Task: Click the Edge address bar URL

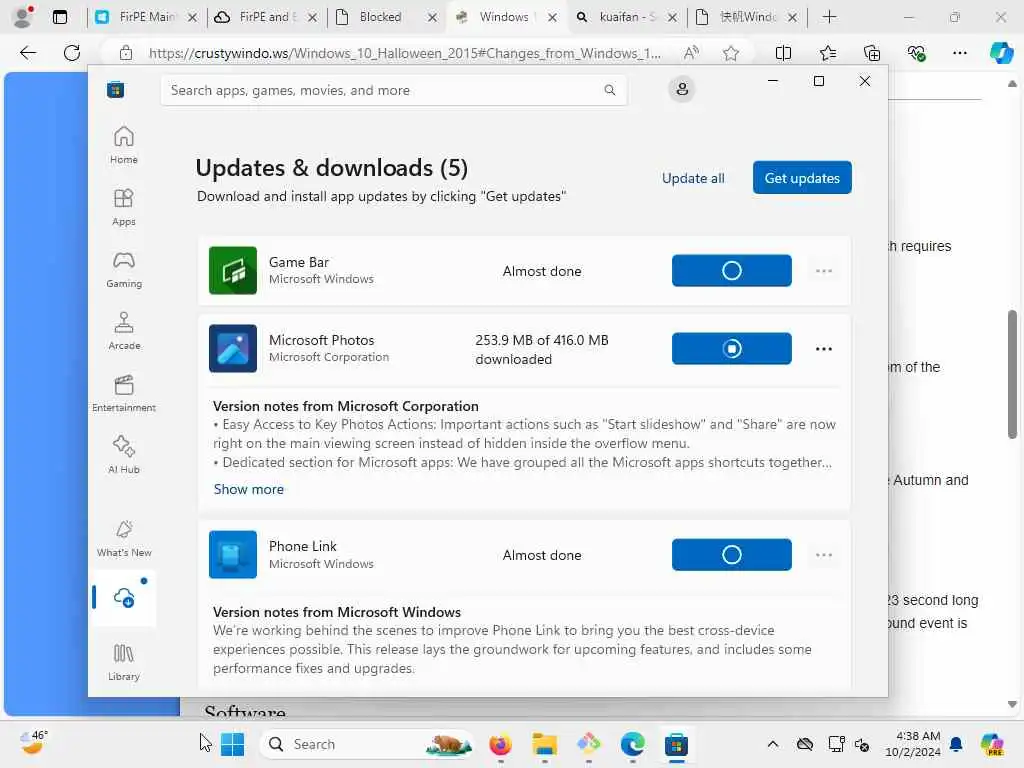Action: [405, 53]
